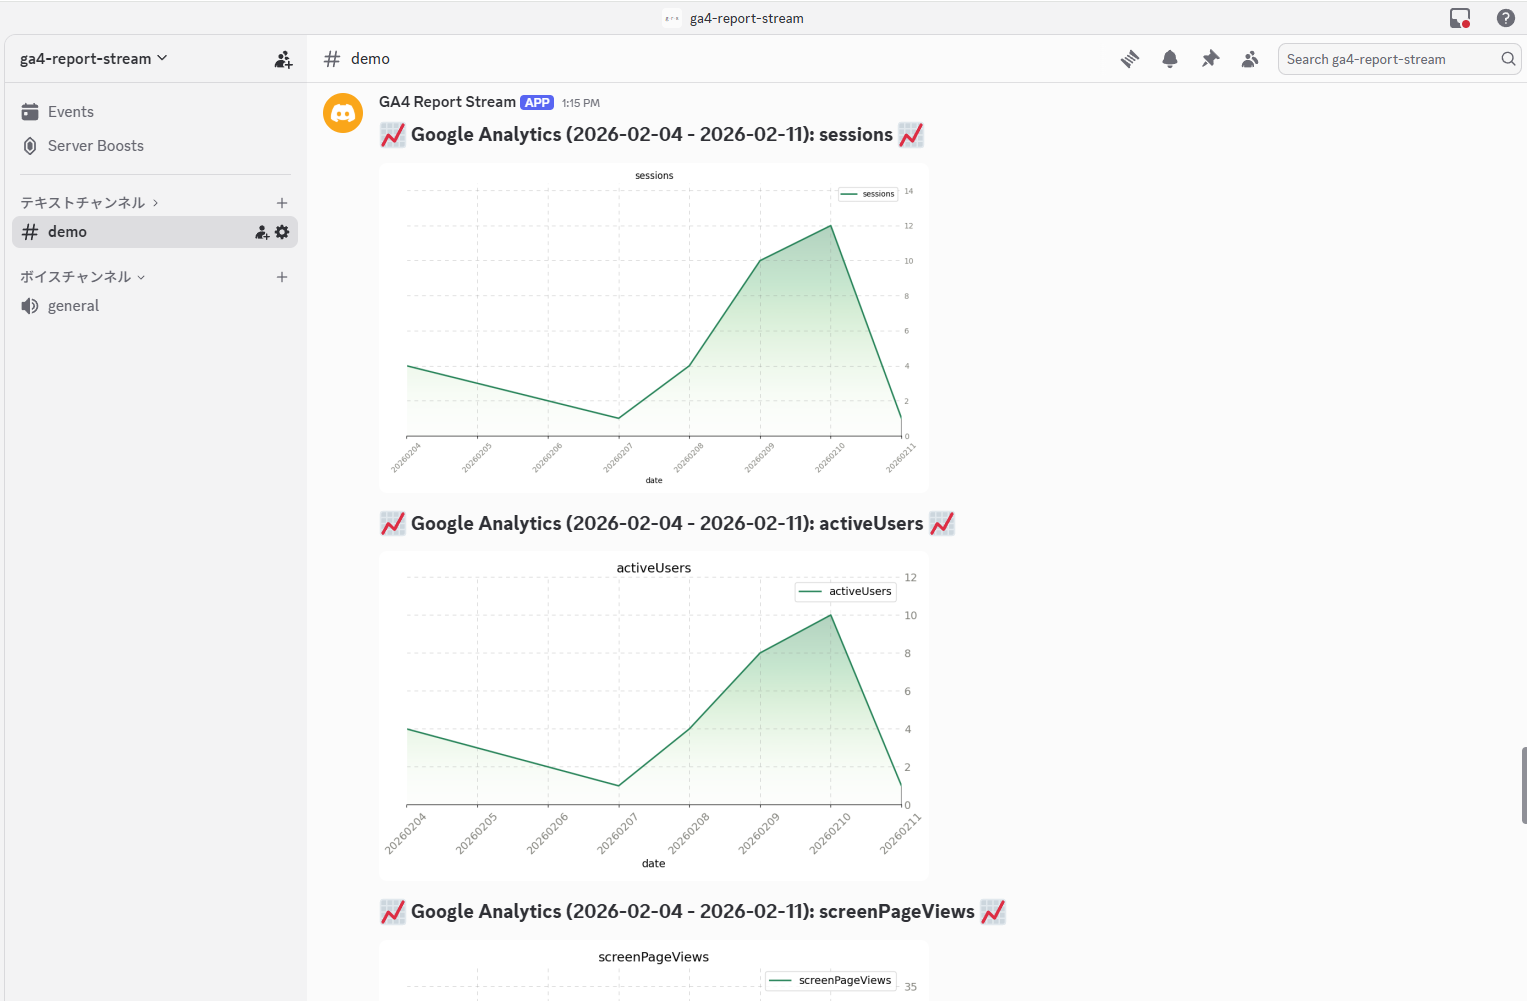1527x1001 pixels.
Task: Click the ga4-report-stream window title text
Action: [x=747, y=18]
